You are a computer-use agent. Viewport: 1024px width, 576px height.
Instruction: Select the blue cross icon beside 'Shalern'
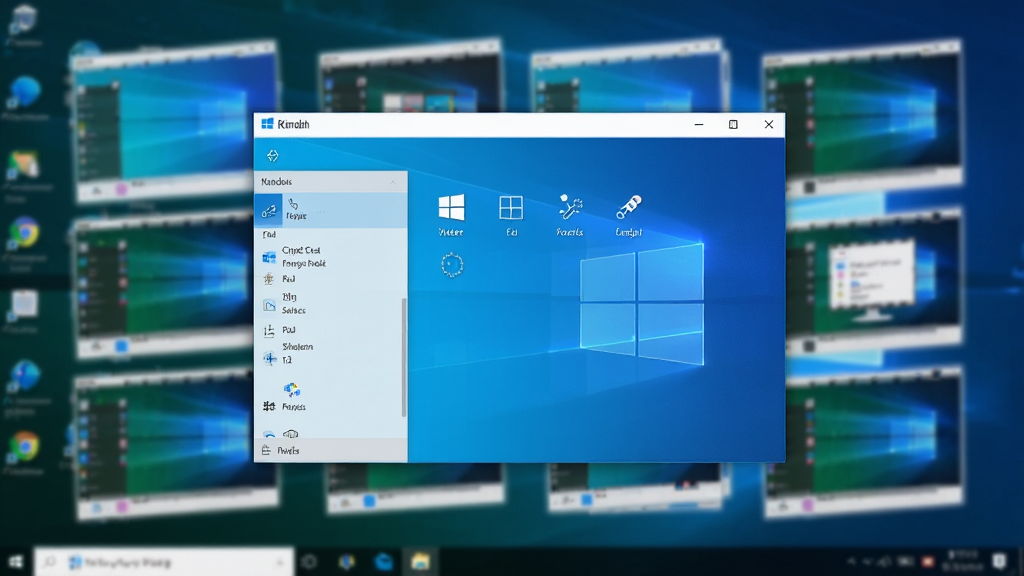tap(270, 358)
